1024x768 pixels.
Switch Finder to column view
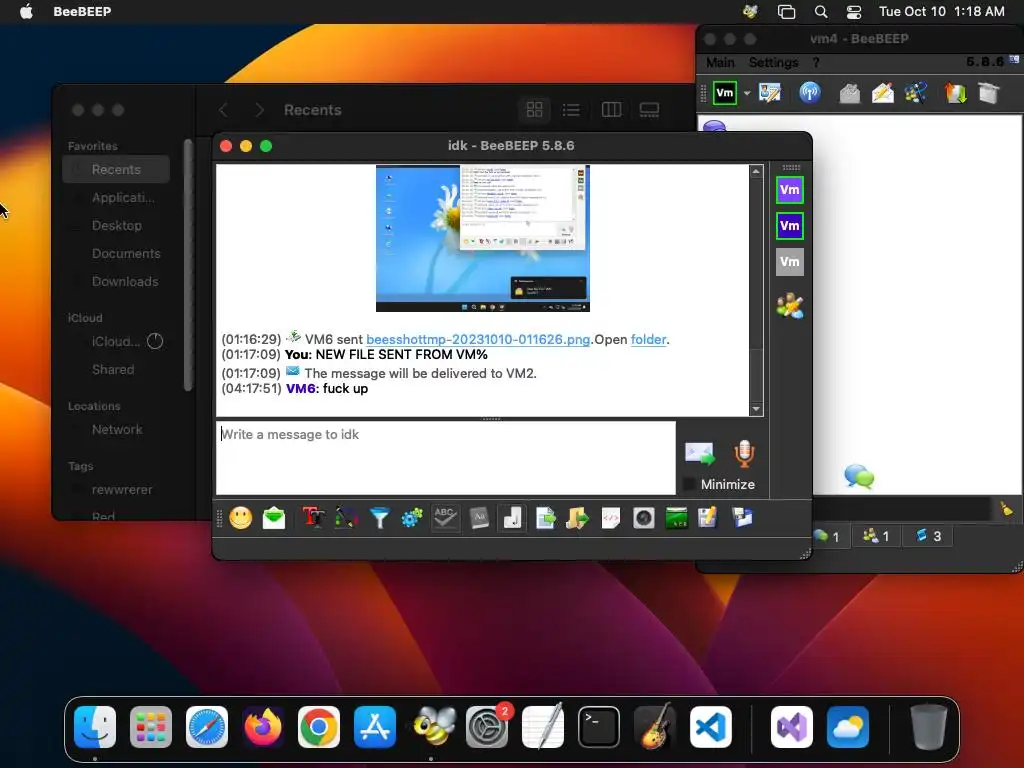pyautogui.click(x=611, y=110)
